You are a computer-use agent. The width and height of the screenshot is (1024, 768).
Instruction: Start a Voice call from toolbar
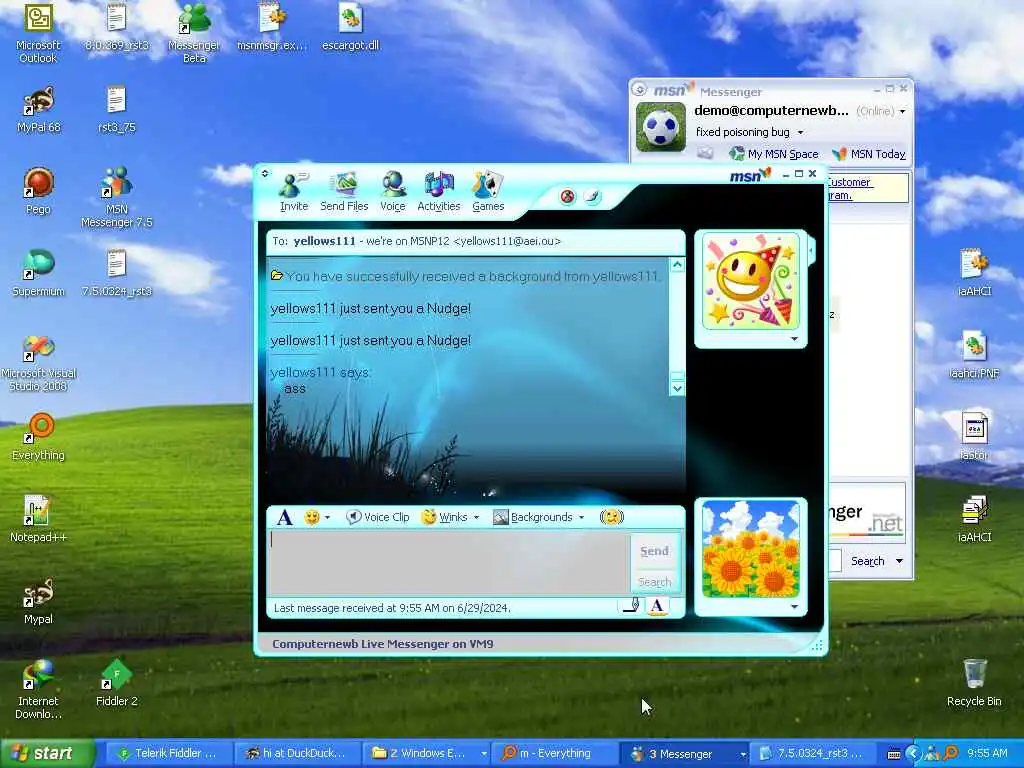click(x=392, y=193)
